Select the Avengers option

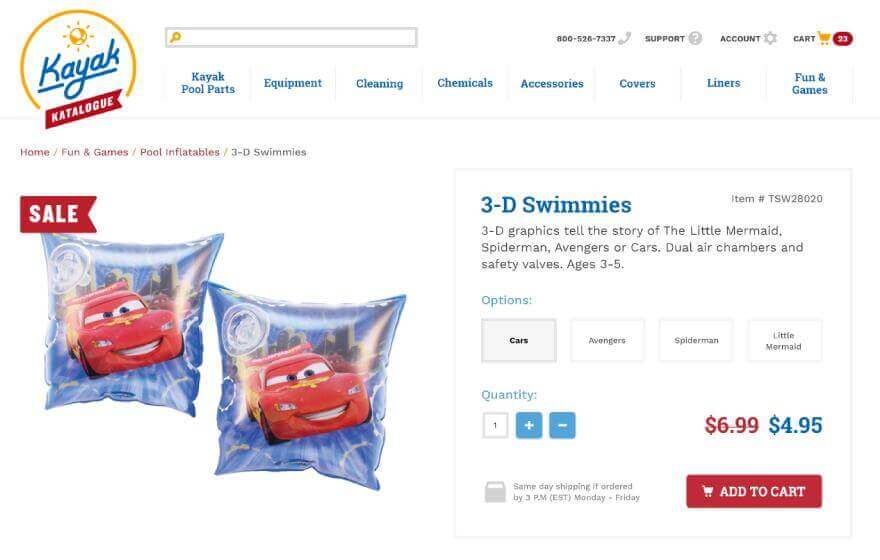[607, 341]
